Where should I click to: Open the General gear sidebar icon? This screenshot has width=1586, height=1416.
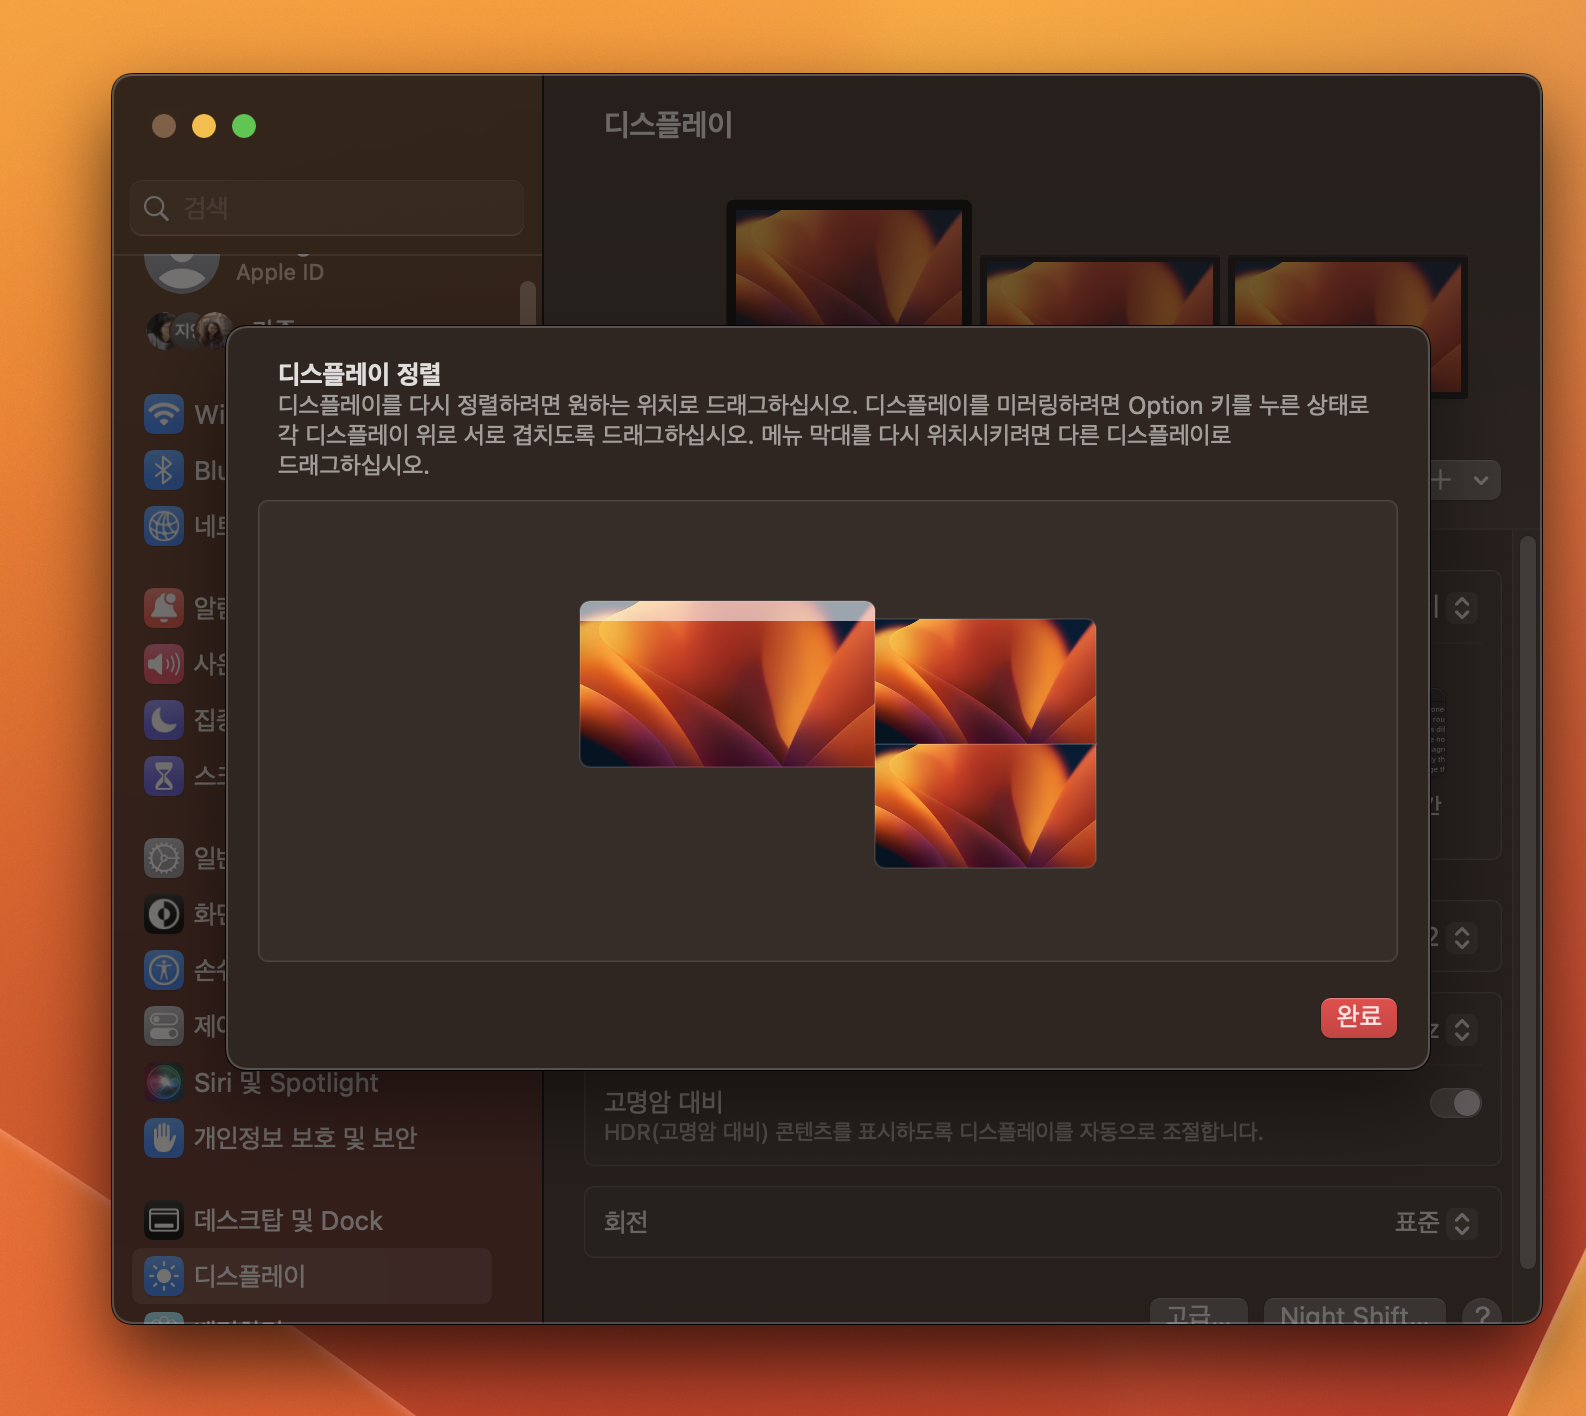[x=164, y=858]
